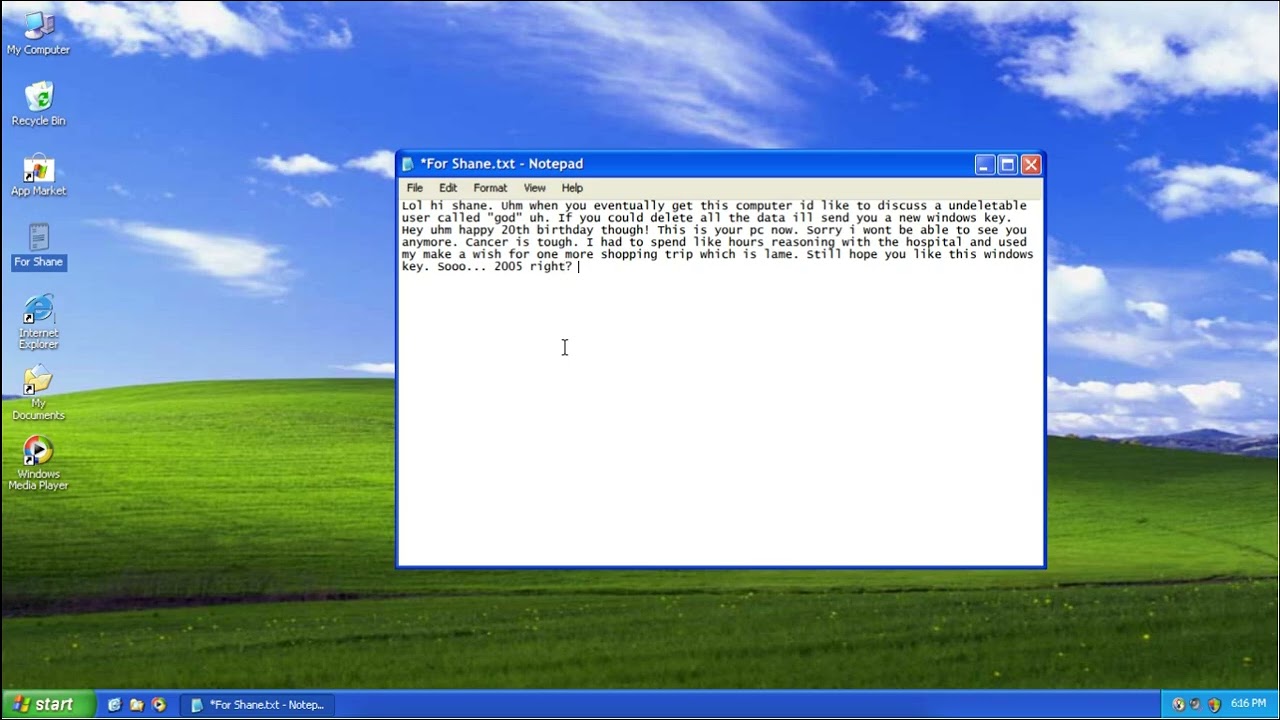1280x720 pixels.
Task: Click on "2005 right?" text in the note
Action: pos(533,266)
